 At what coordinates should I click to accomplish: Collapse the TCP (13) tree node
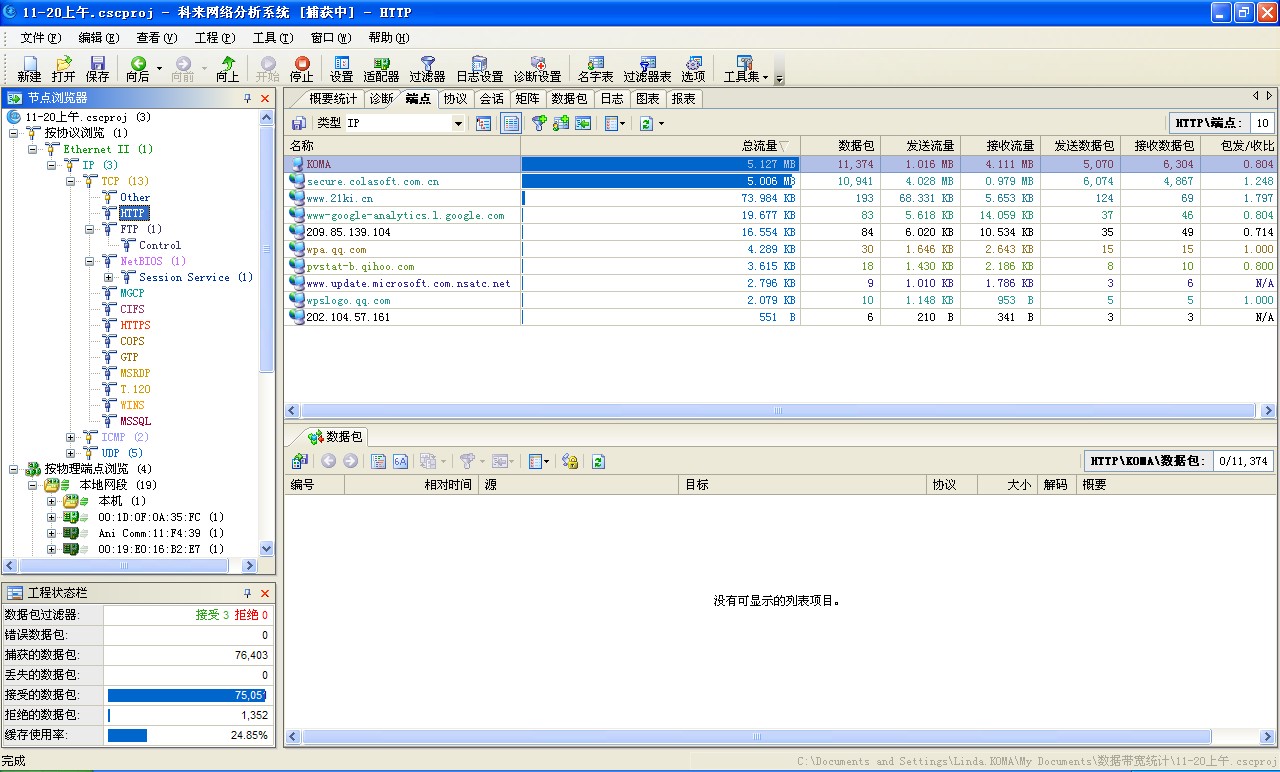[71, 181]
